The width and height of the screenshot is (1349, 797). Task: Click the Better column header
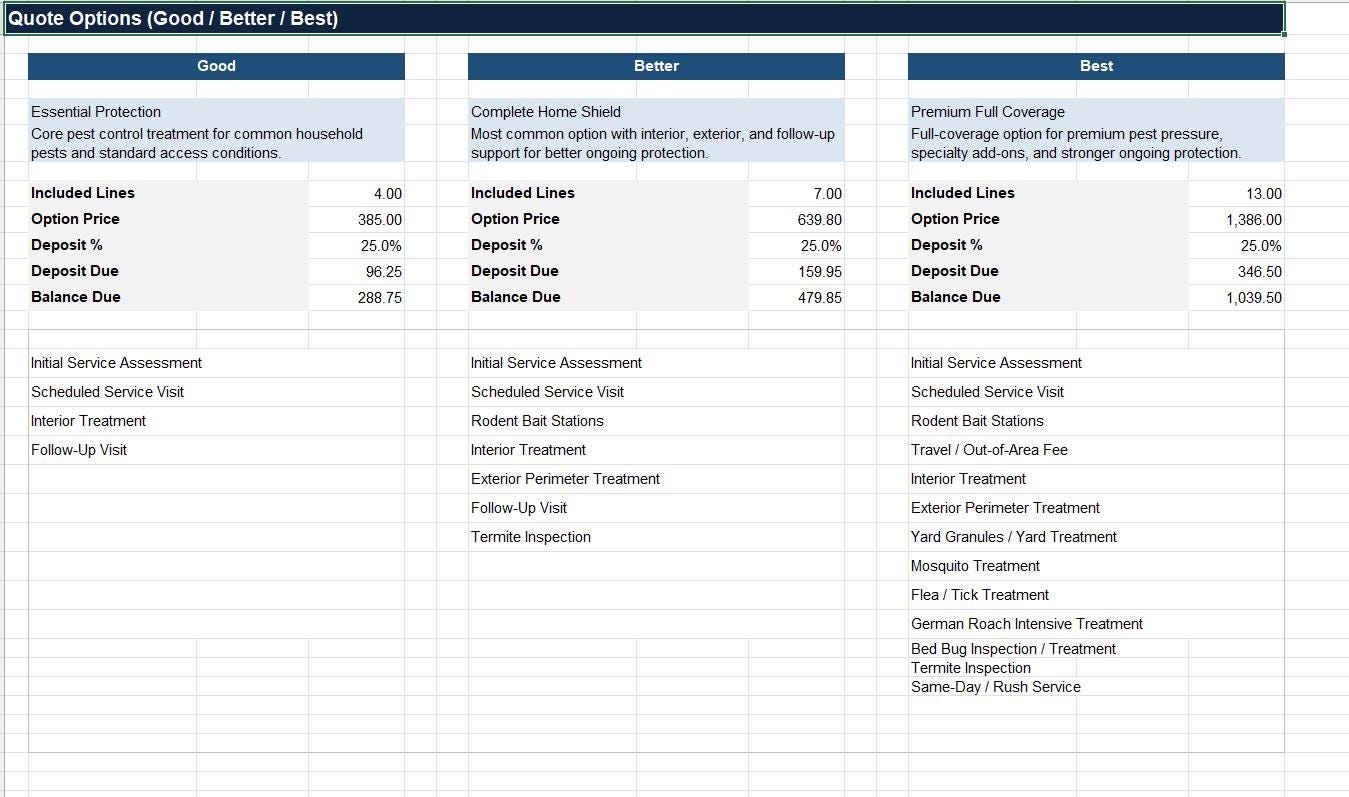(x=656, y=66)
